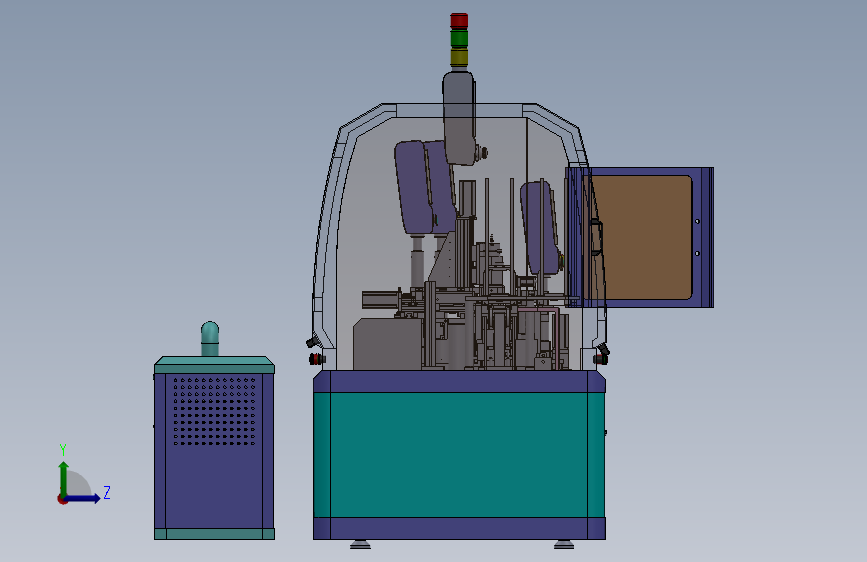
Task: Select the red button on the machine's left side
Action: point(316,359)
